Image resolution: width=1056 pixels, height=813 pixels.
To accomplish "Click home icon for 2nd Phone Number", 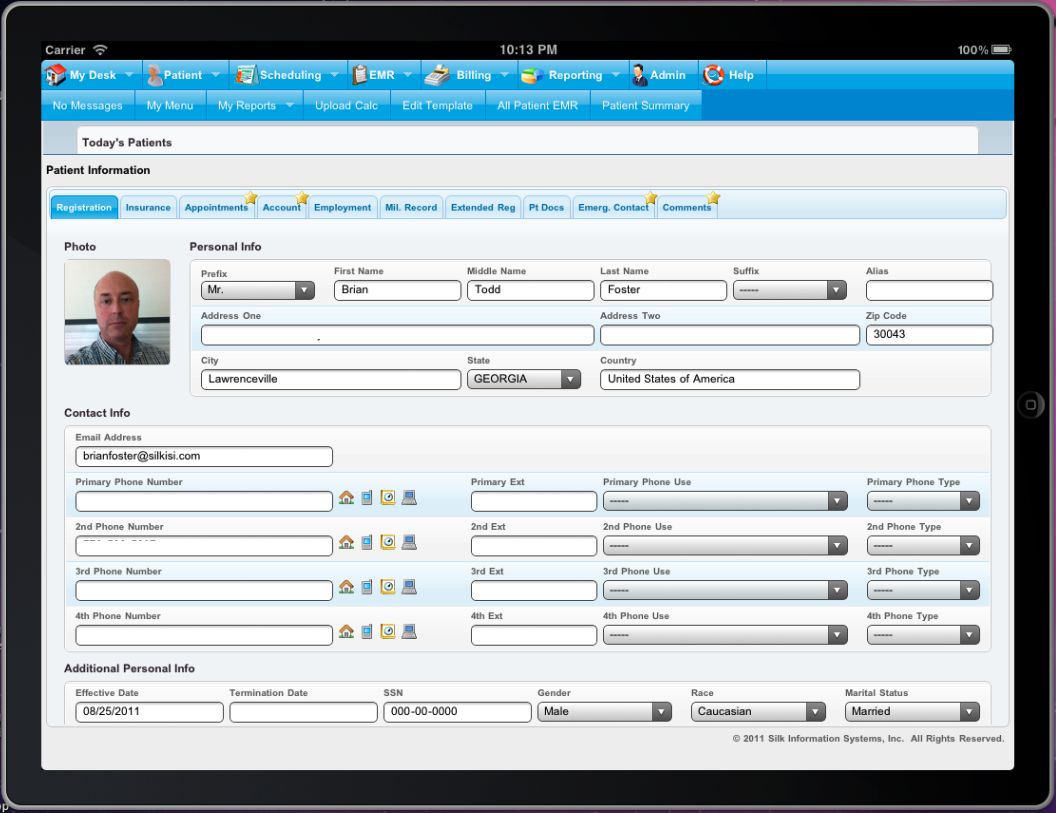I will pyautogui.click(x=346, y=542).
